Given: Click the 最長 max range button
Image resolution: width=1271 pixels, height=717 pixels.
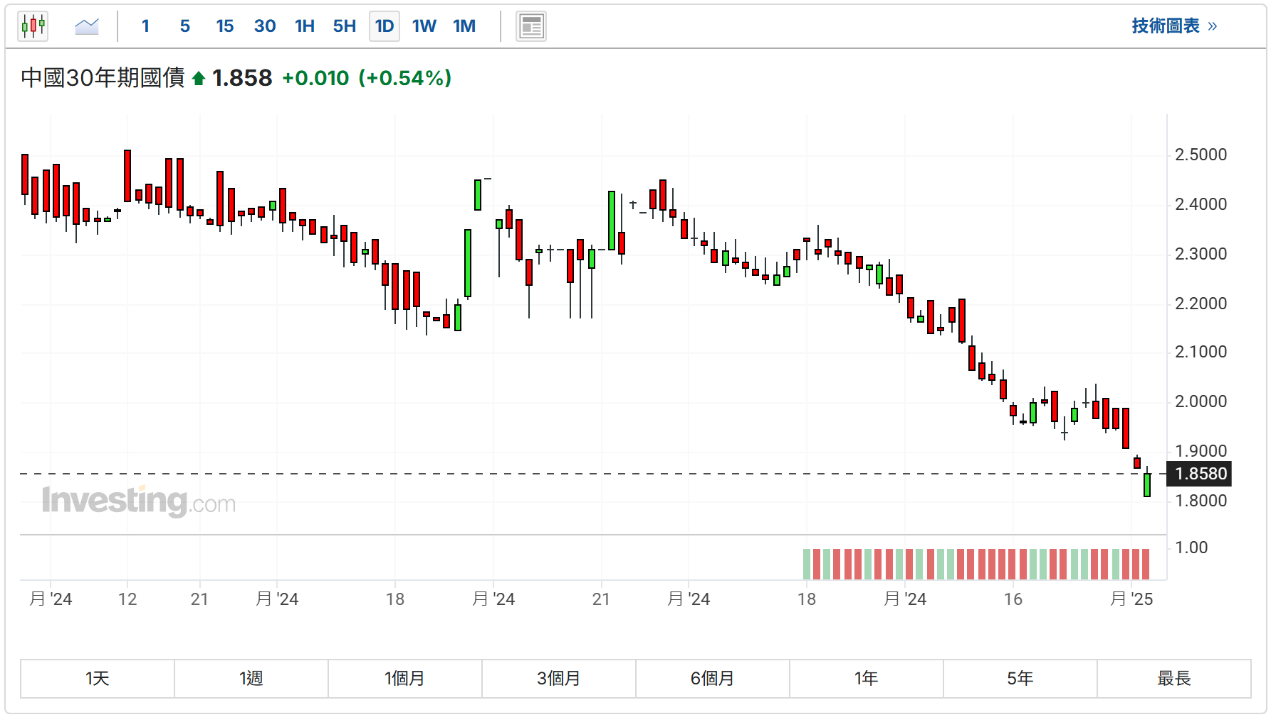Looking at the screenshot, I should (x=1174, y=678).
